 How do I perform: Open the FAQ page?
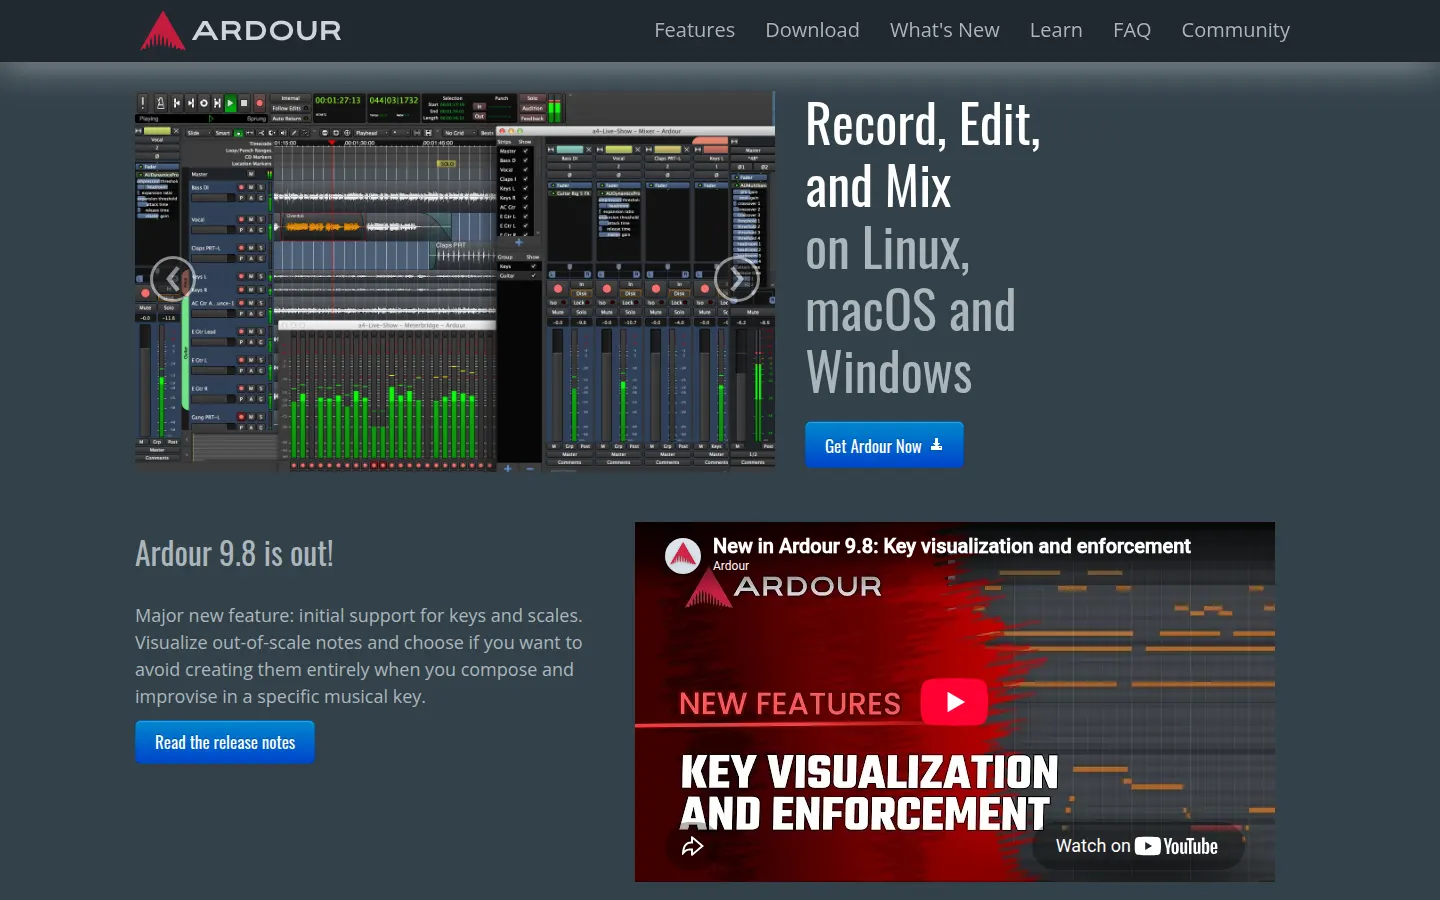[x=1132, y=30]
